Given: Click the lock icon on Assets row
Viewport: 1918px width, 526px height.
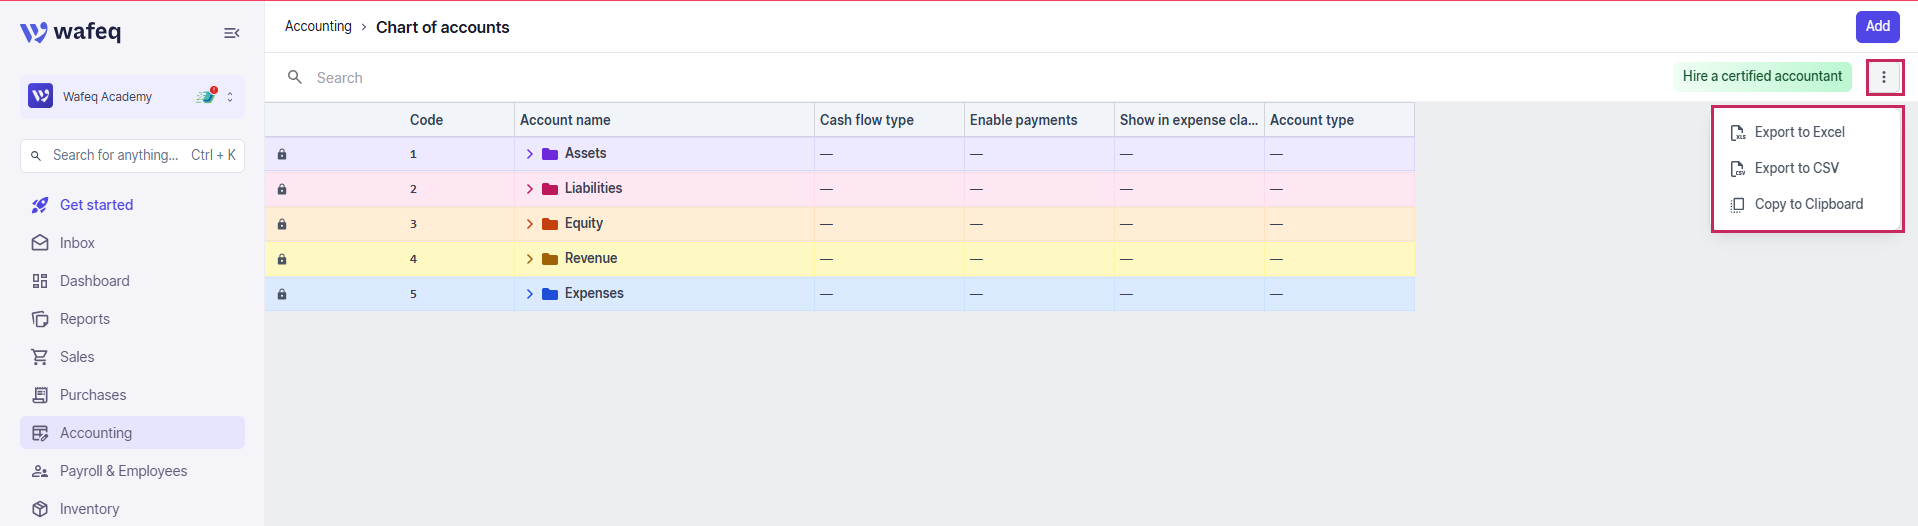Looking at the screenshot, I should point(282,154).
